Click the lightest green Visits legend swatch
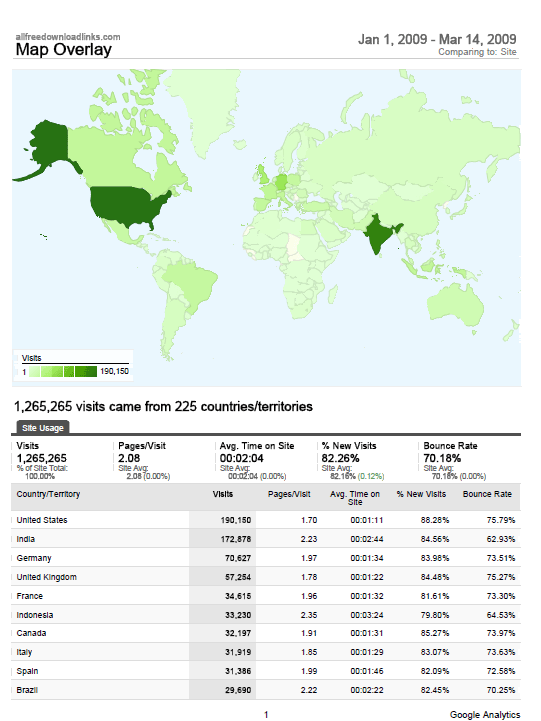 (x=34, y=372)
